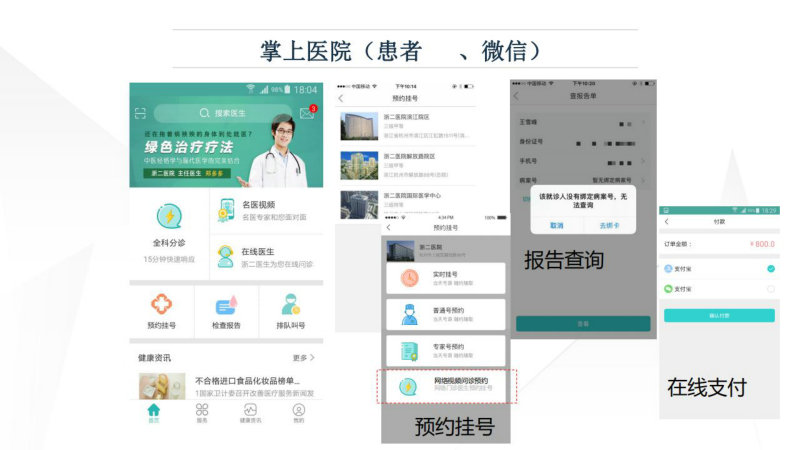Select the unchecked second payment radio button

point(770,289)
